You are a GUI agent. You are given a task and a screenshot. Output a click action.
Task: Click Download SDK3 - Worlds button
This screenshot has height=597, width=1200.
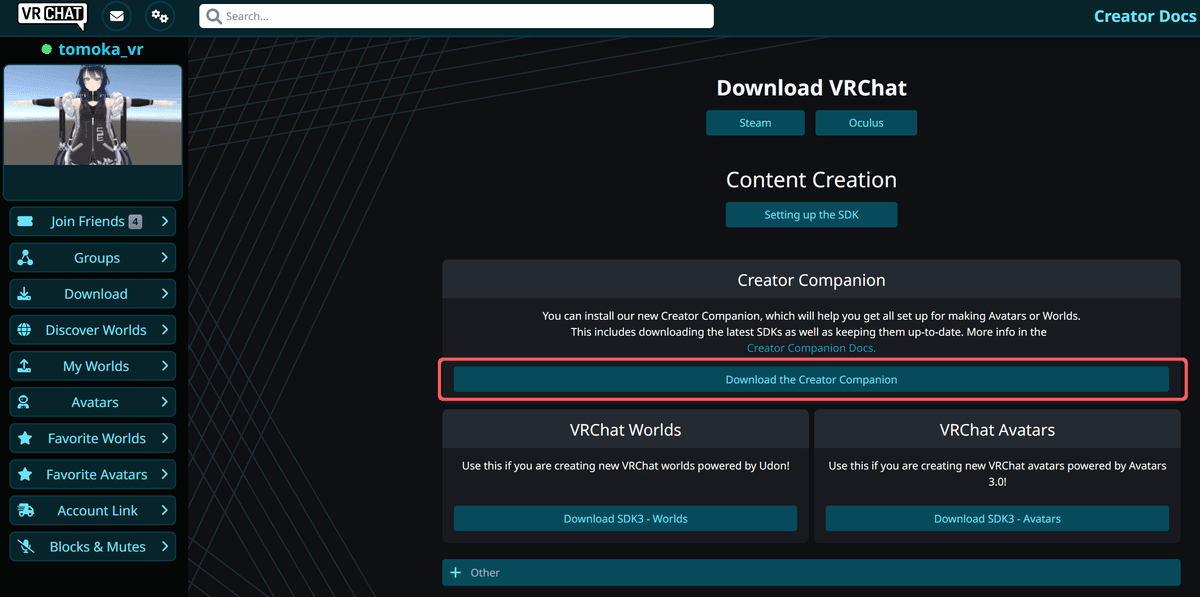click(x=625, y=518)
